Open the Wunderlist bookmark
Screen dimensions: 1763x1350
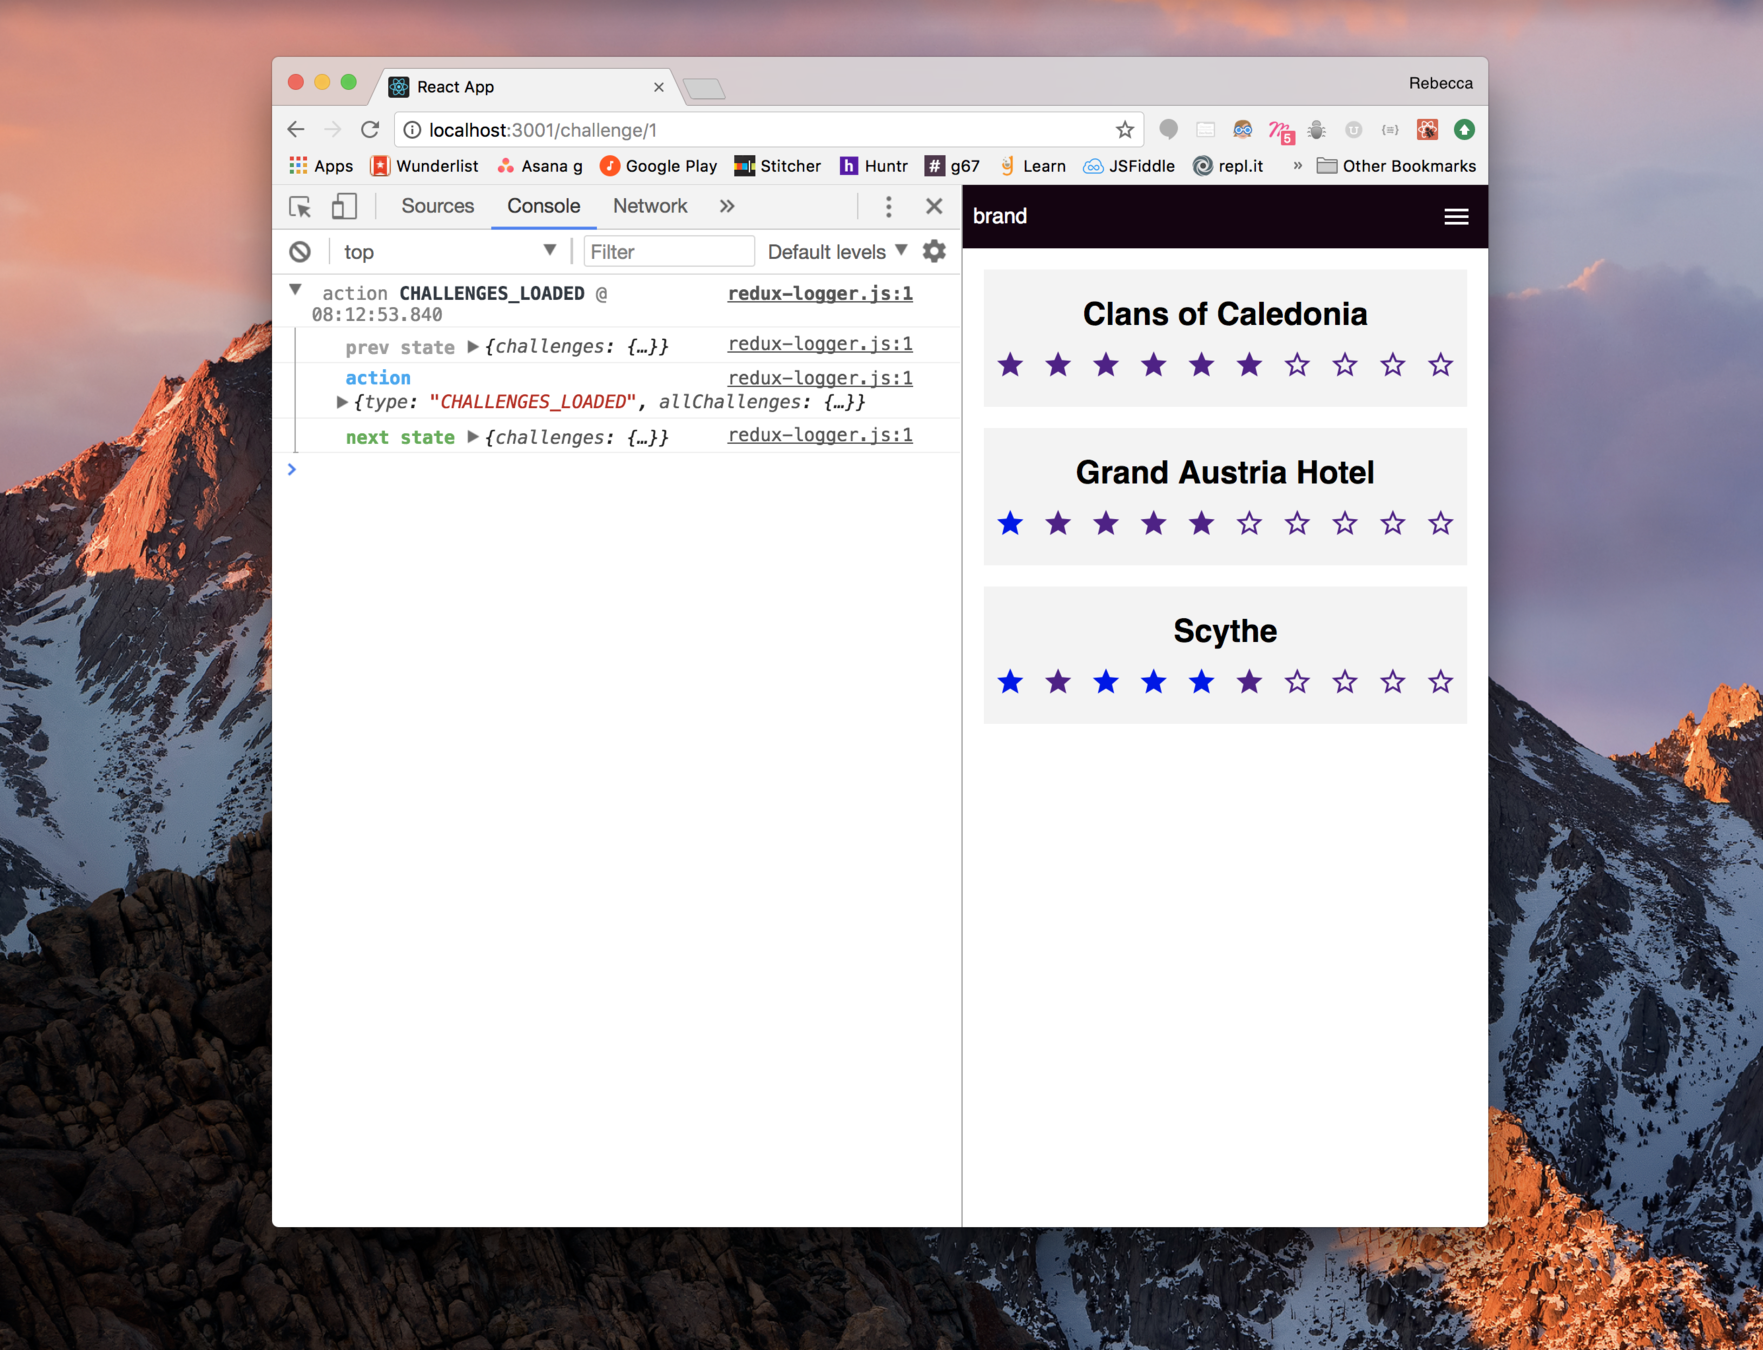click(425, 166)
